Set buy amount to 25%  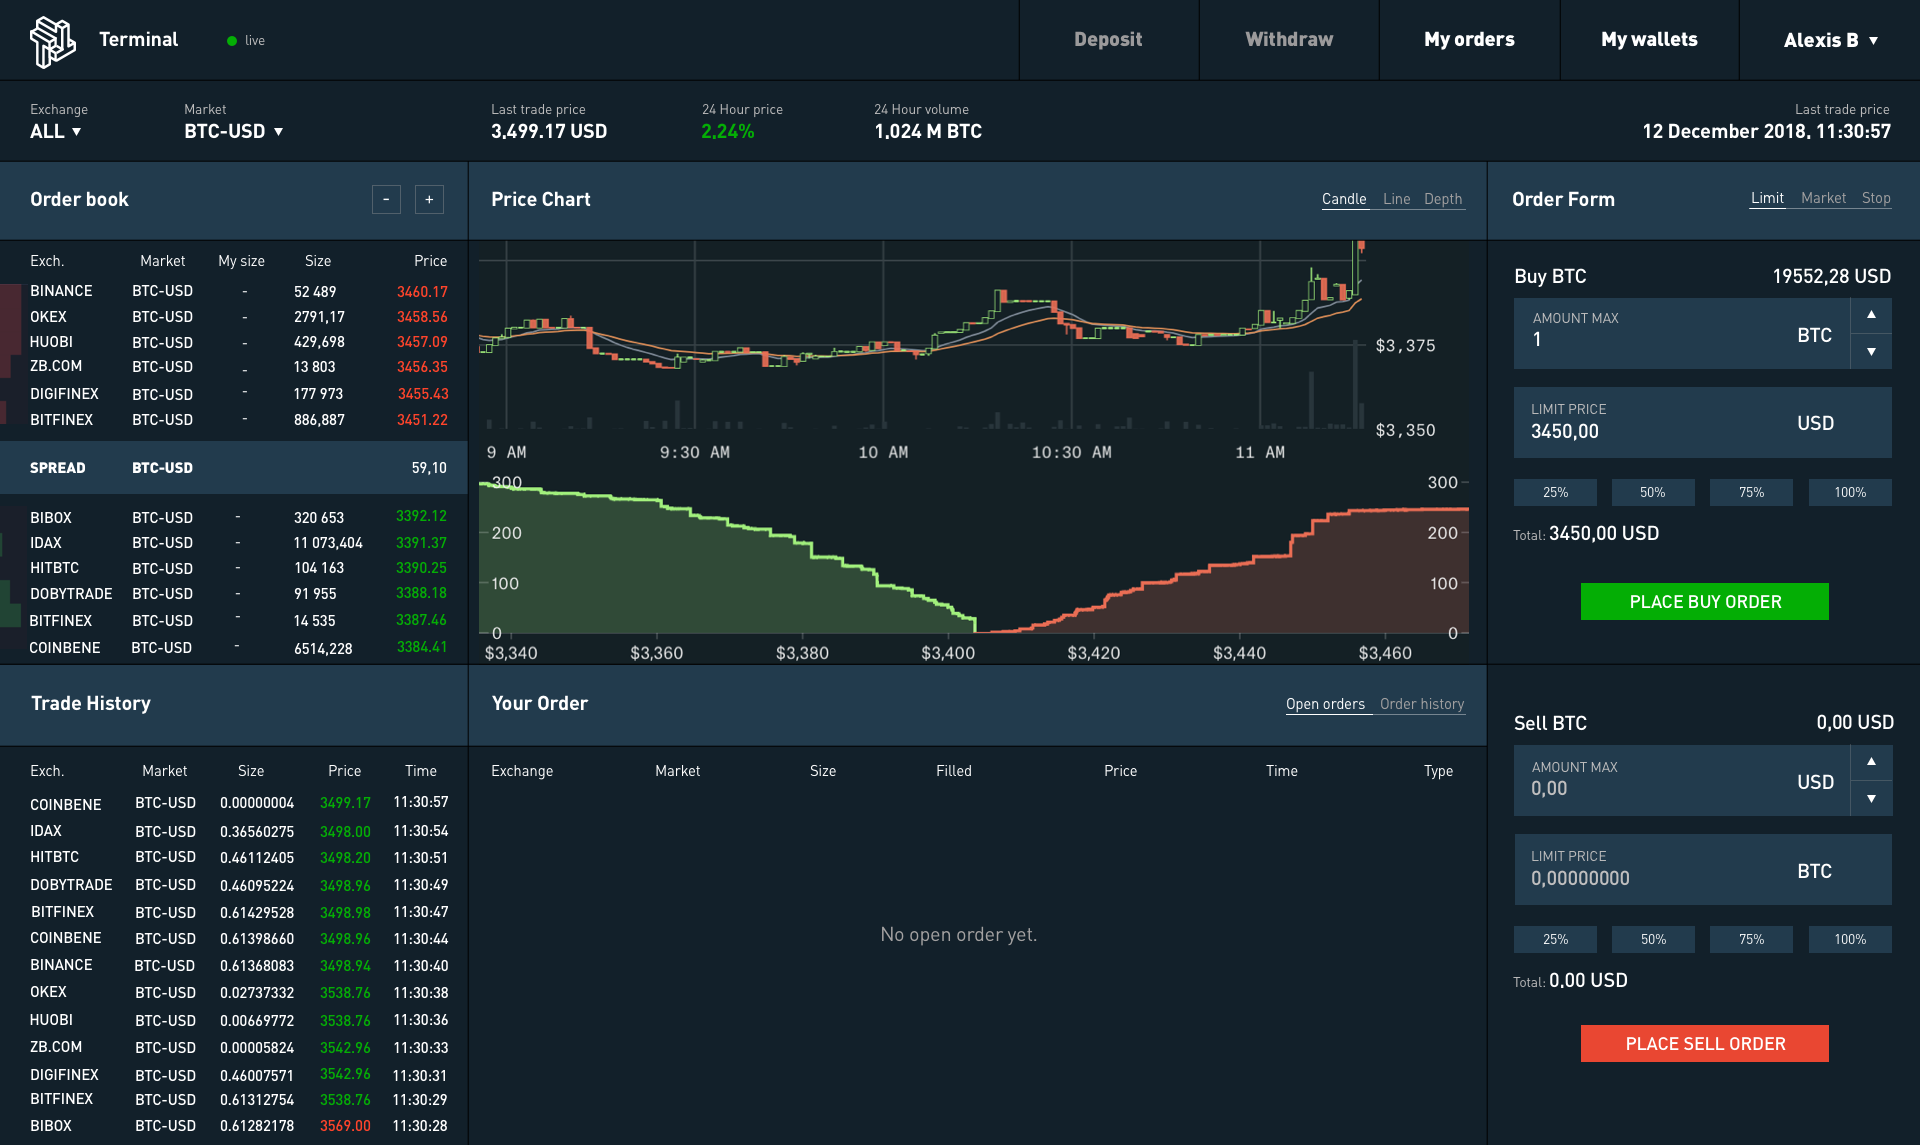[x=1555, y=492]
